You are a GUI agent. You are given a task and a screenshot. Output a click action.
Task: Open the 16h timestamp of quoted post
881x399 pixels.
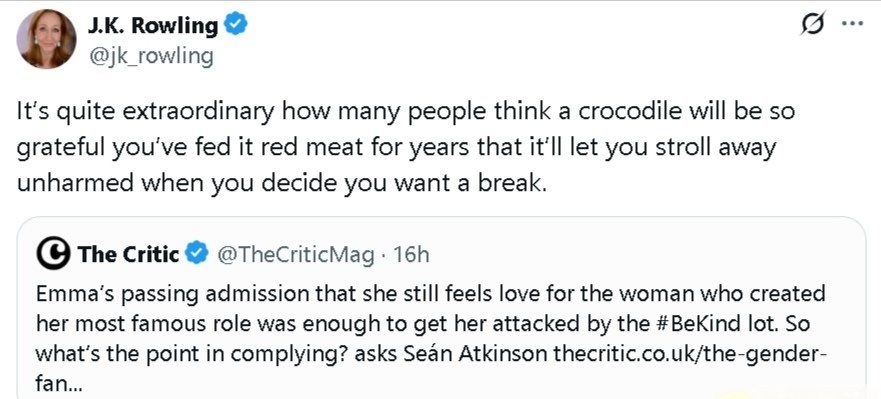click(411, 256)
